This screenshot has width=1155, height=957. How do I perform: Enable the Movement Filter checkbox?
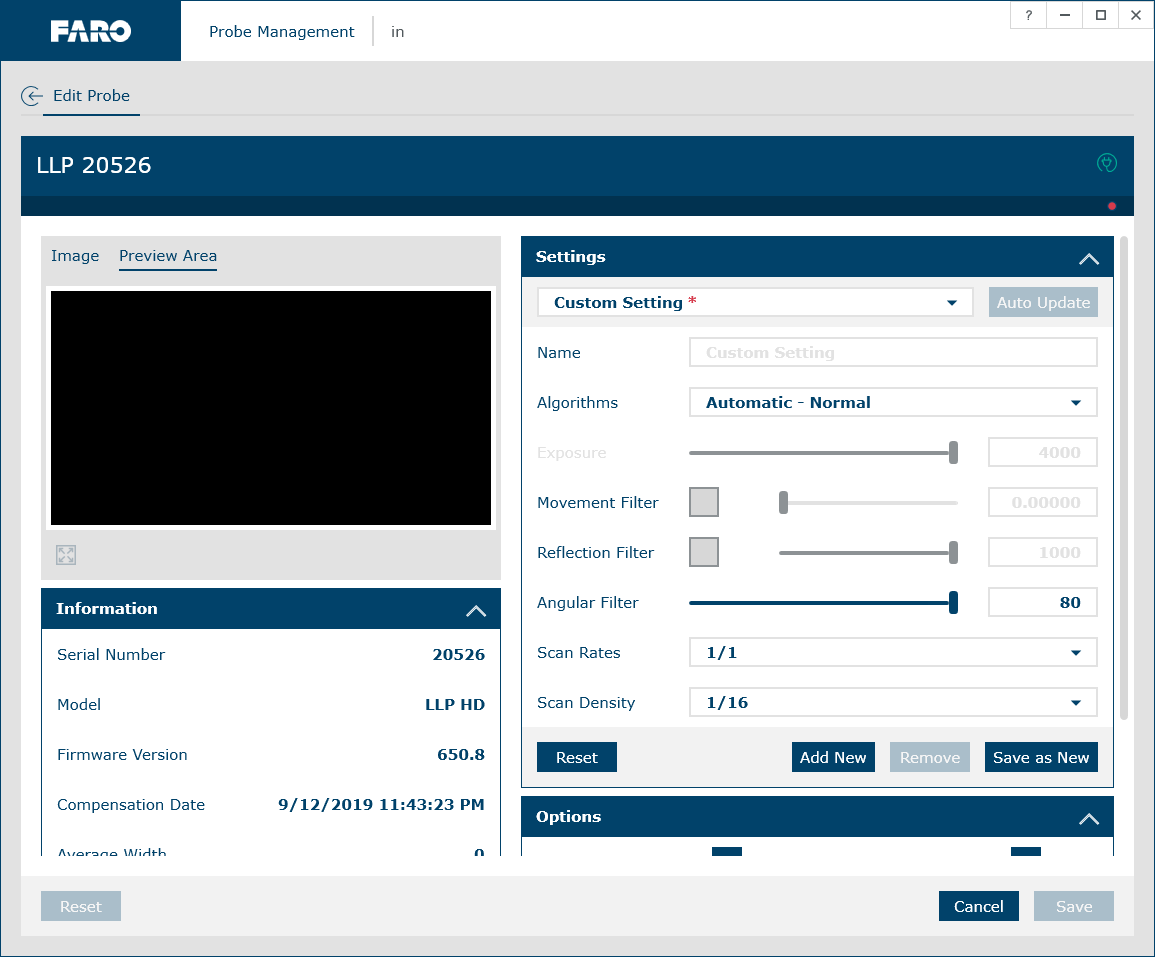click(x=704, y=502)
